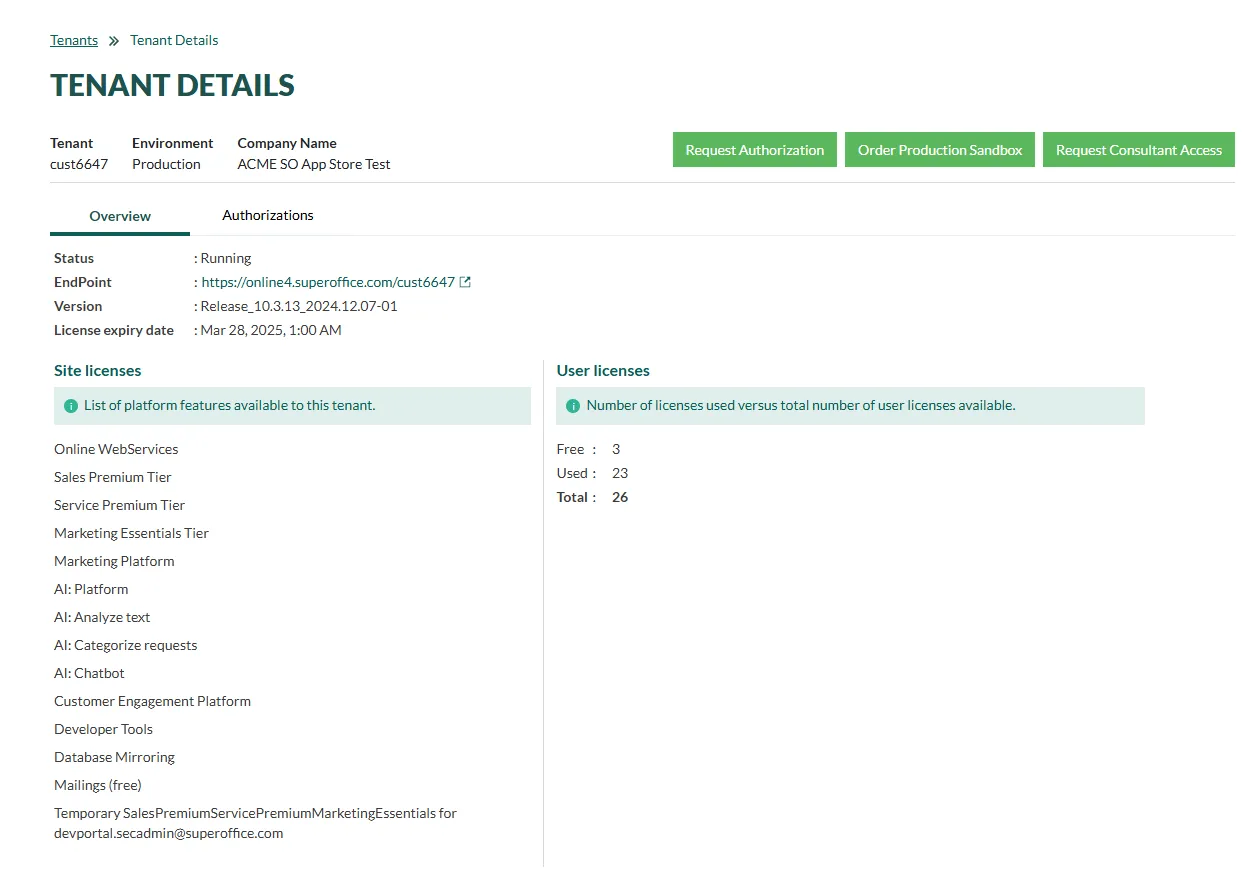1250x882 pixels.
Task: Click the Site licenses section heading
Action: [98, 371]
